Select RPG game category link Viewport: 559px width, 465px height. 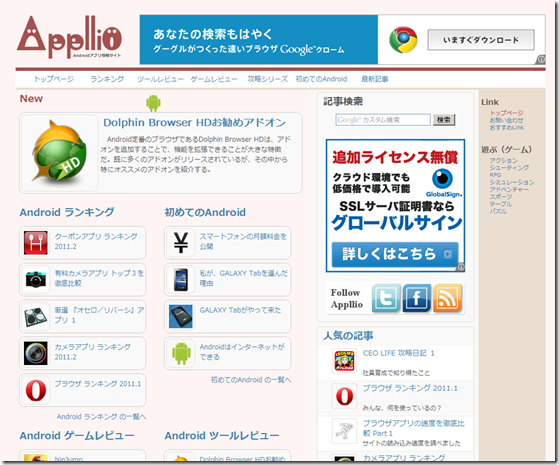(x=496, y=175)
